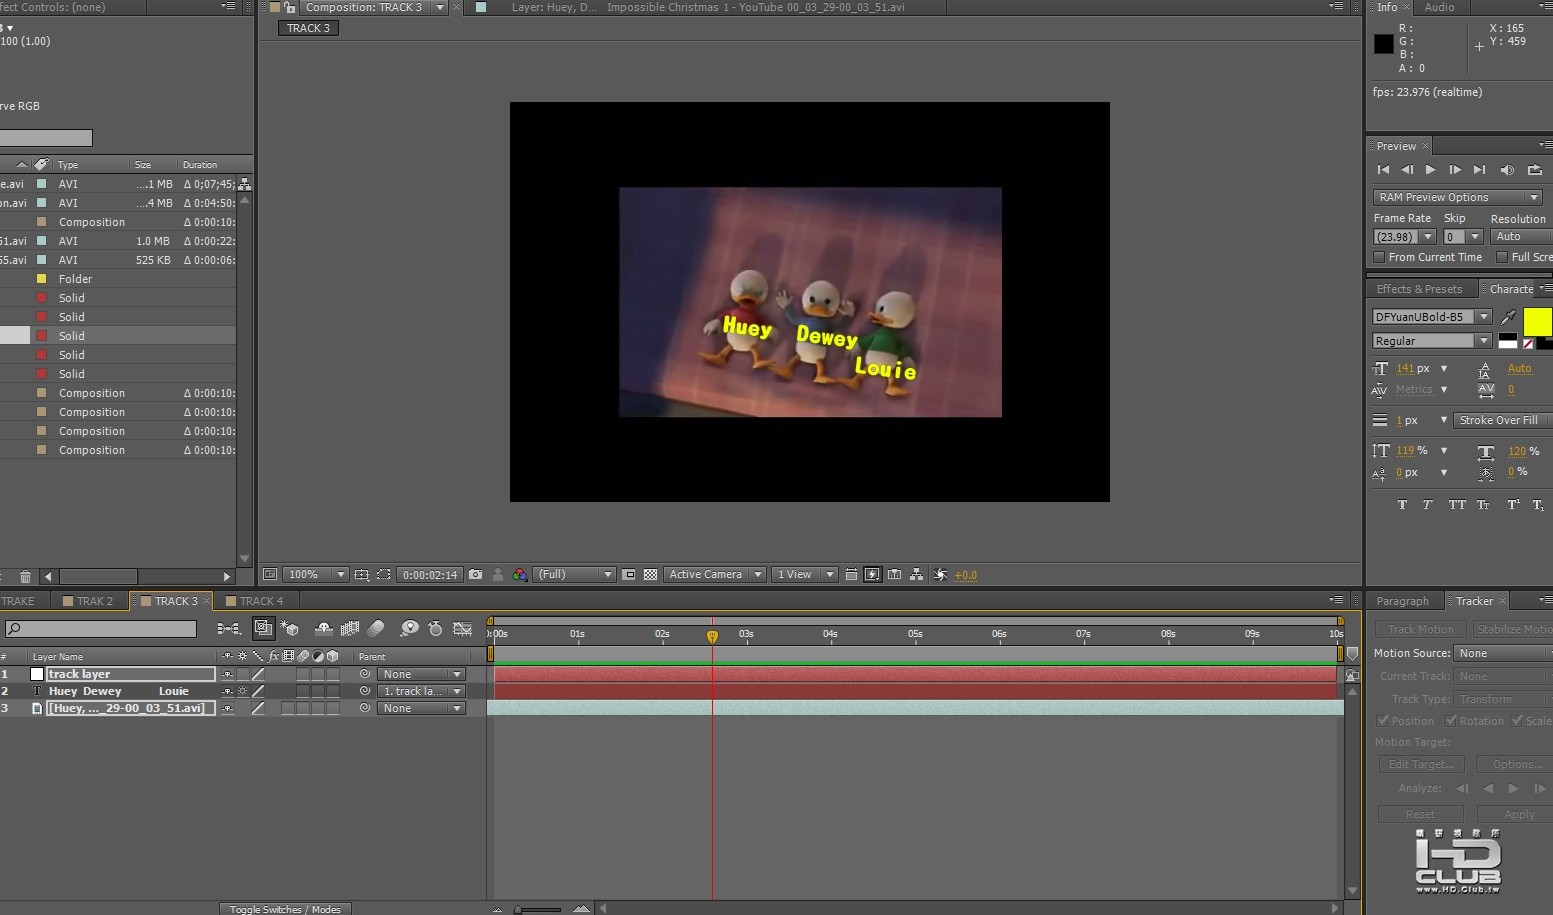
Task: Toggle the Full Screen checkbox
Action: pos(1502,258)
